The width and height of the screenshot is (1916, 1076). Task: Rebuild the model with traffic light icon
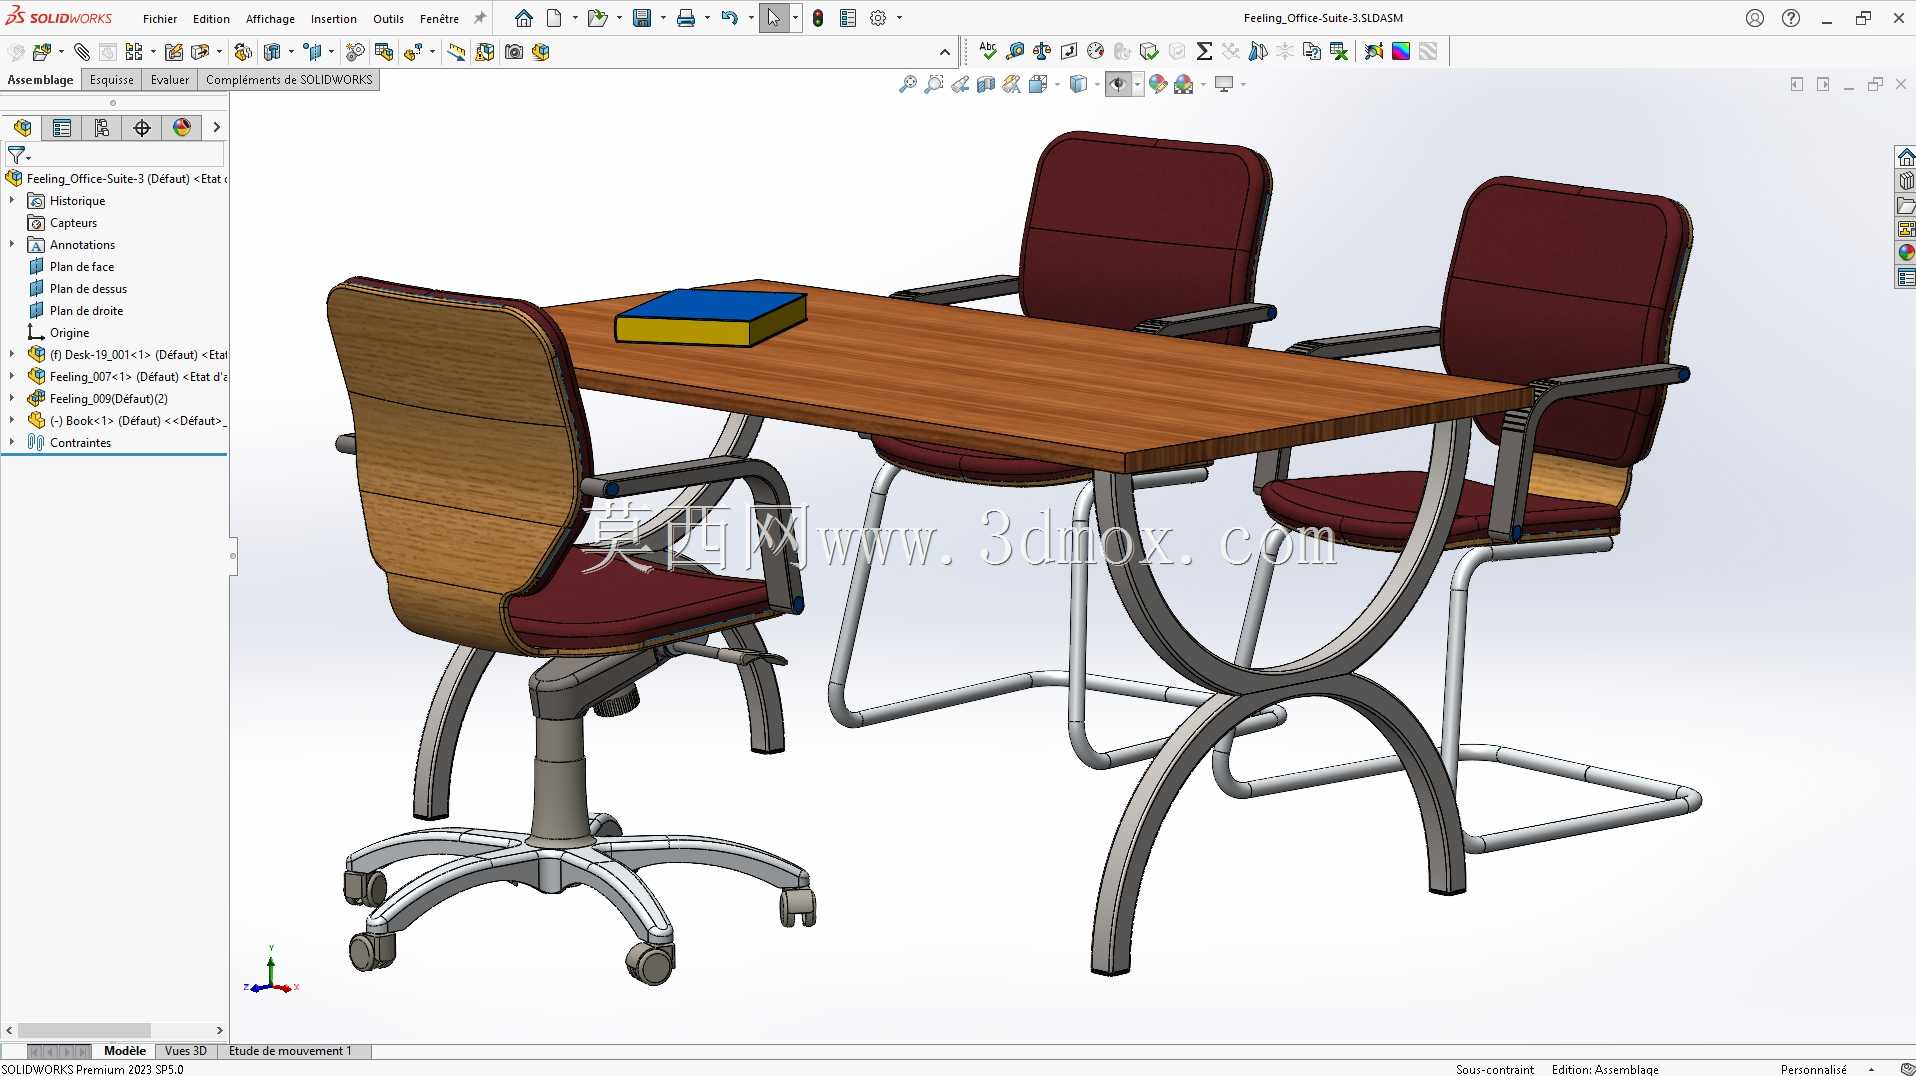[x=818, y=18]
